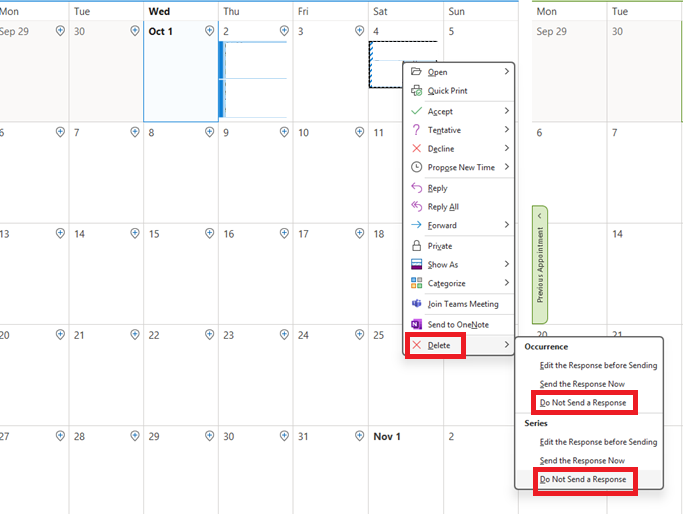The image size is (683, 514).
Task: Click the Quick Print printer icon
Action: [x=416, y=91]
